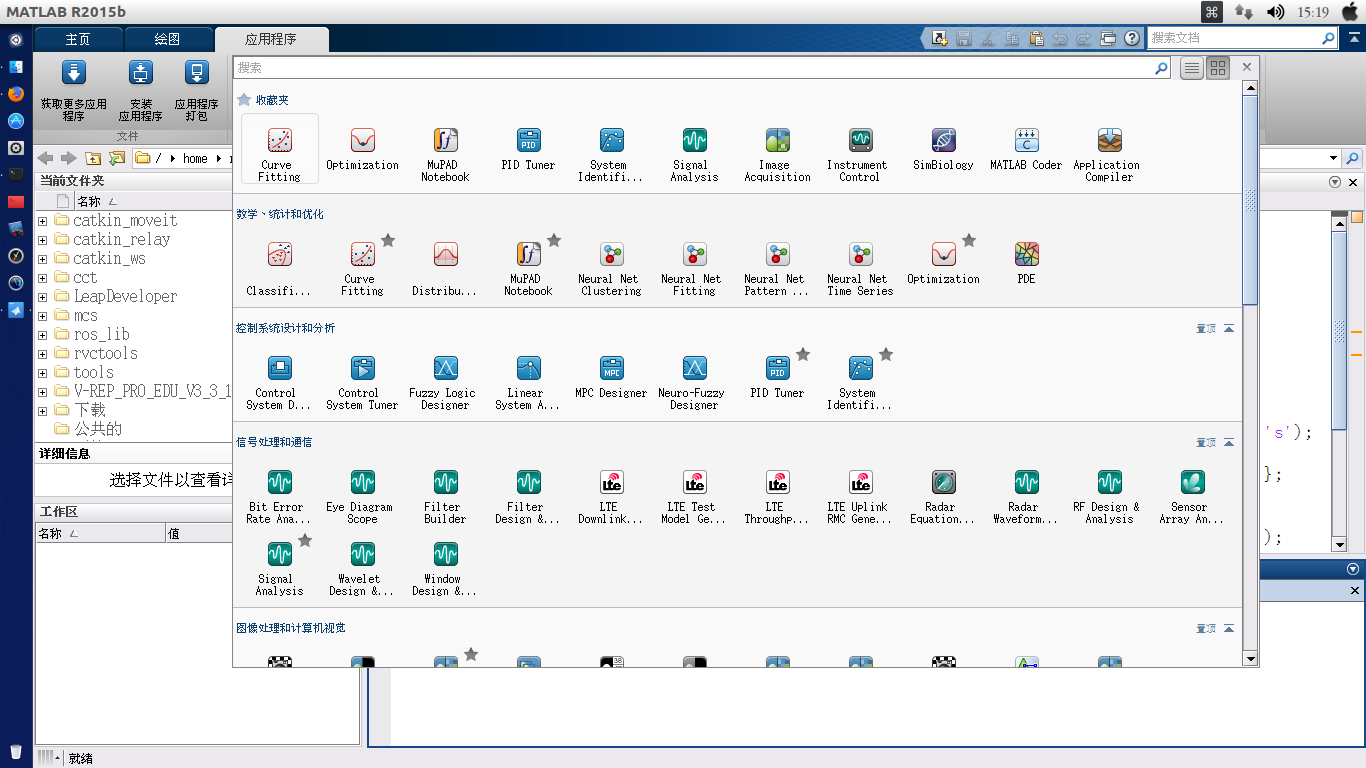This screenshot has height=768, width=1366.
Task: Launch the Instrument Control app
Action: pos(859,141)
